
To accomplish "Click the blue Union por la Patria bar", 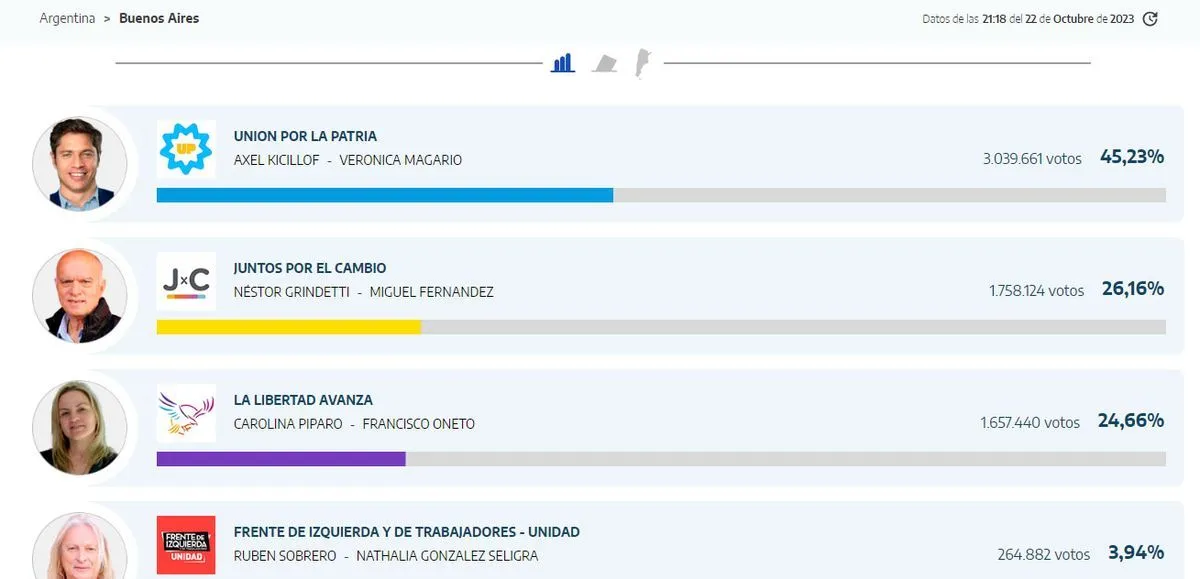I will pyautogui.click(x=385, y=195).
